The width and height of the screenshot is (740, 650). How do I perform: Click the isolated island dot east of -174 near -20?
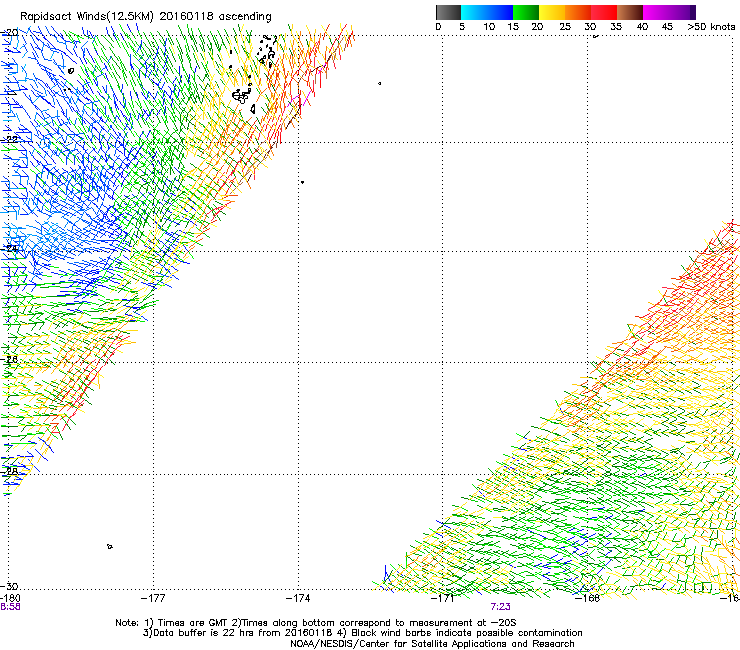379,84
